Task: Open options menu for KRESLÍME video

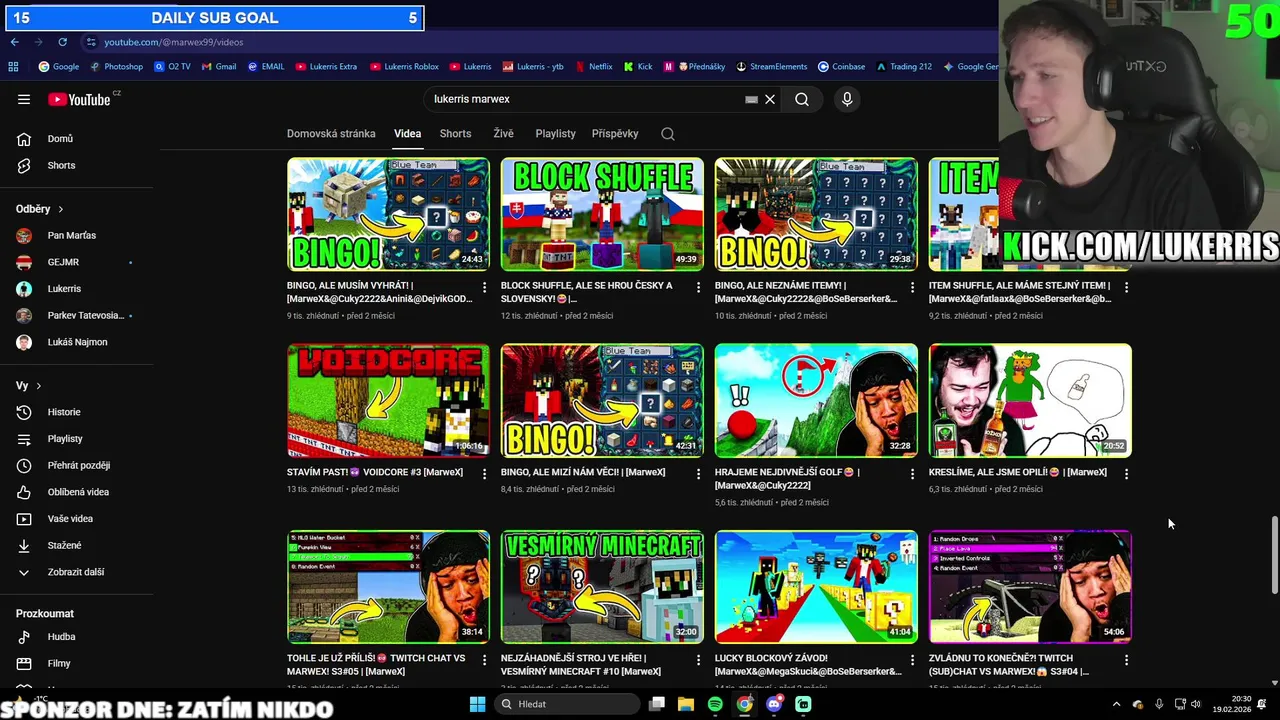Action: [x=1127, y=474]
